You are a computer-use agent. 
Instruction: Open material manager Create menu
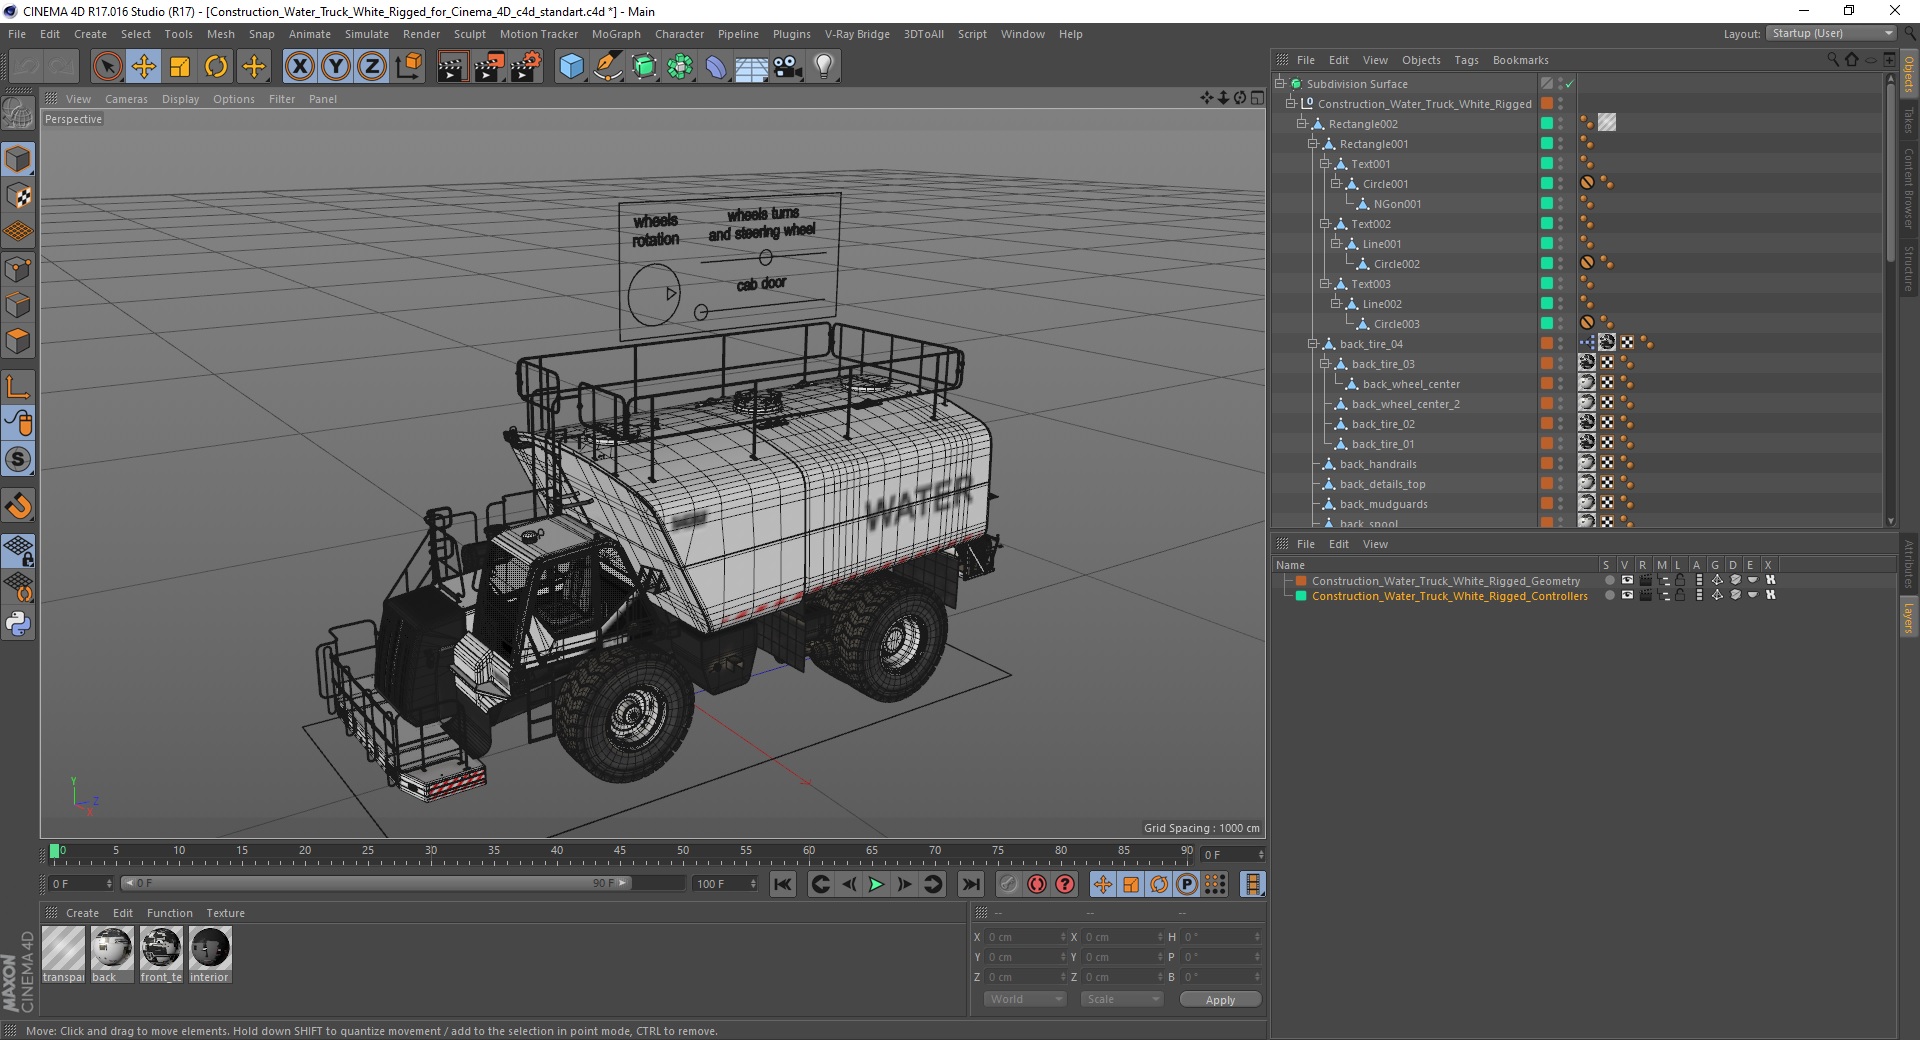tap(82, 913)
